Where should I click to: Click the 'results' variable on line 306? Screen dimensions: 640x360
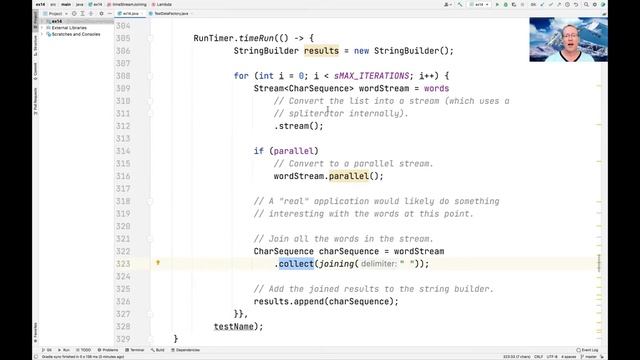tap(321, 51)
